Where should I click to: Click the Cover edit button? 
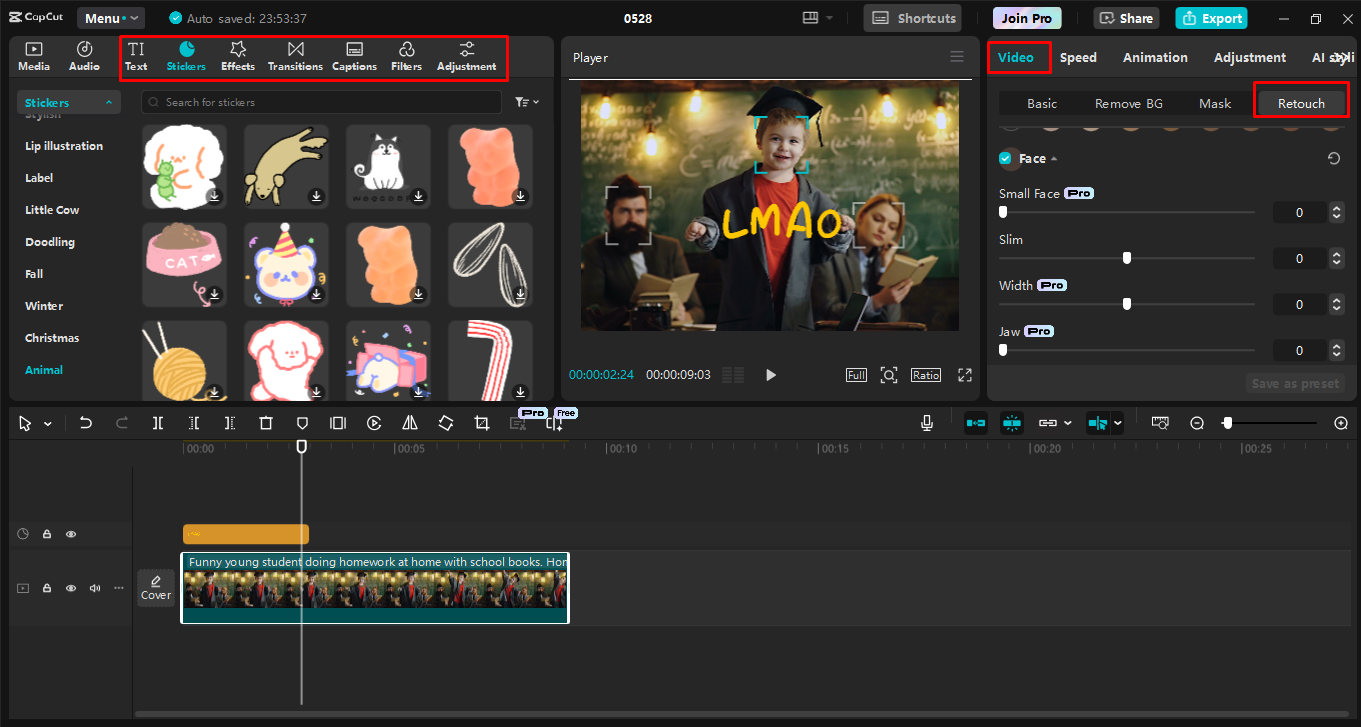tap(156, 588)
